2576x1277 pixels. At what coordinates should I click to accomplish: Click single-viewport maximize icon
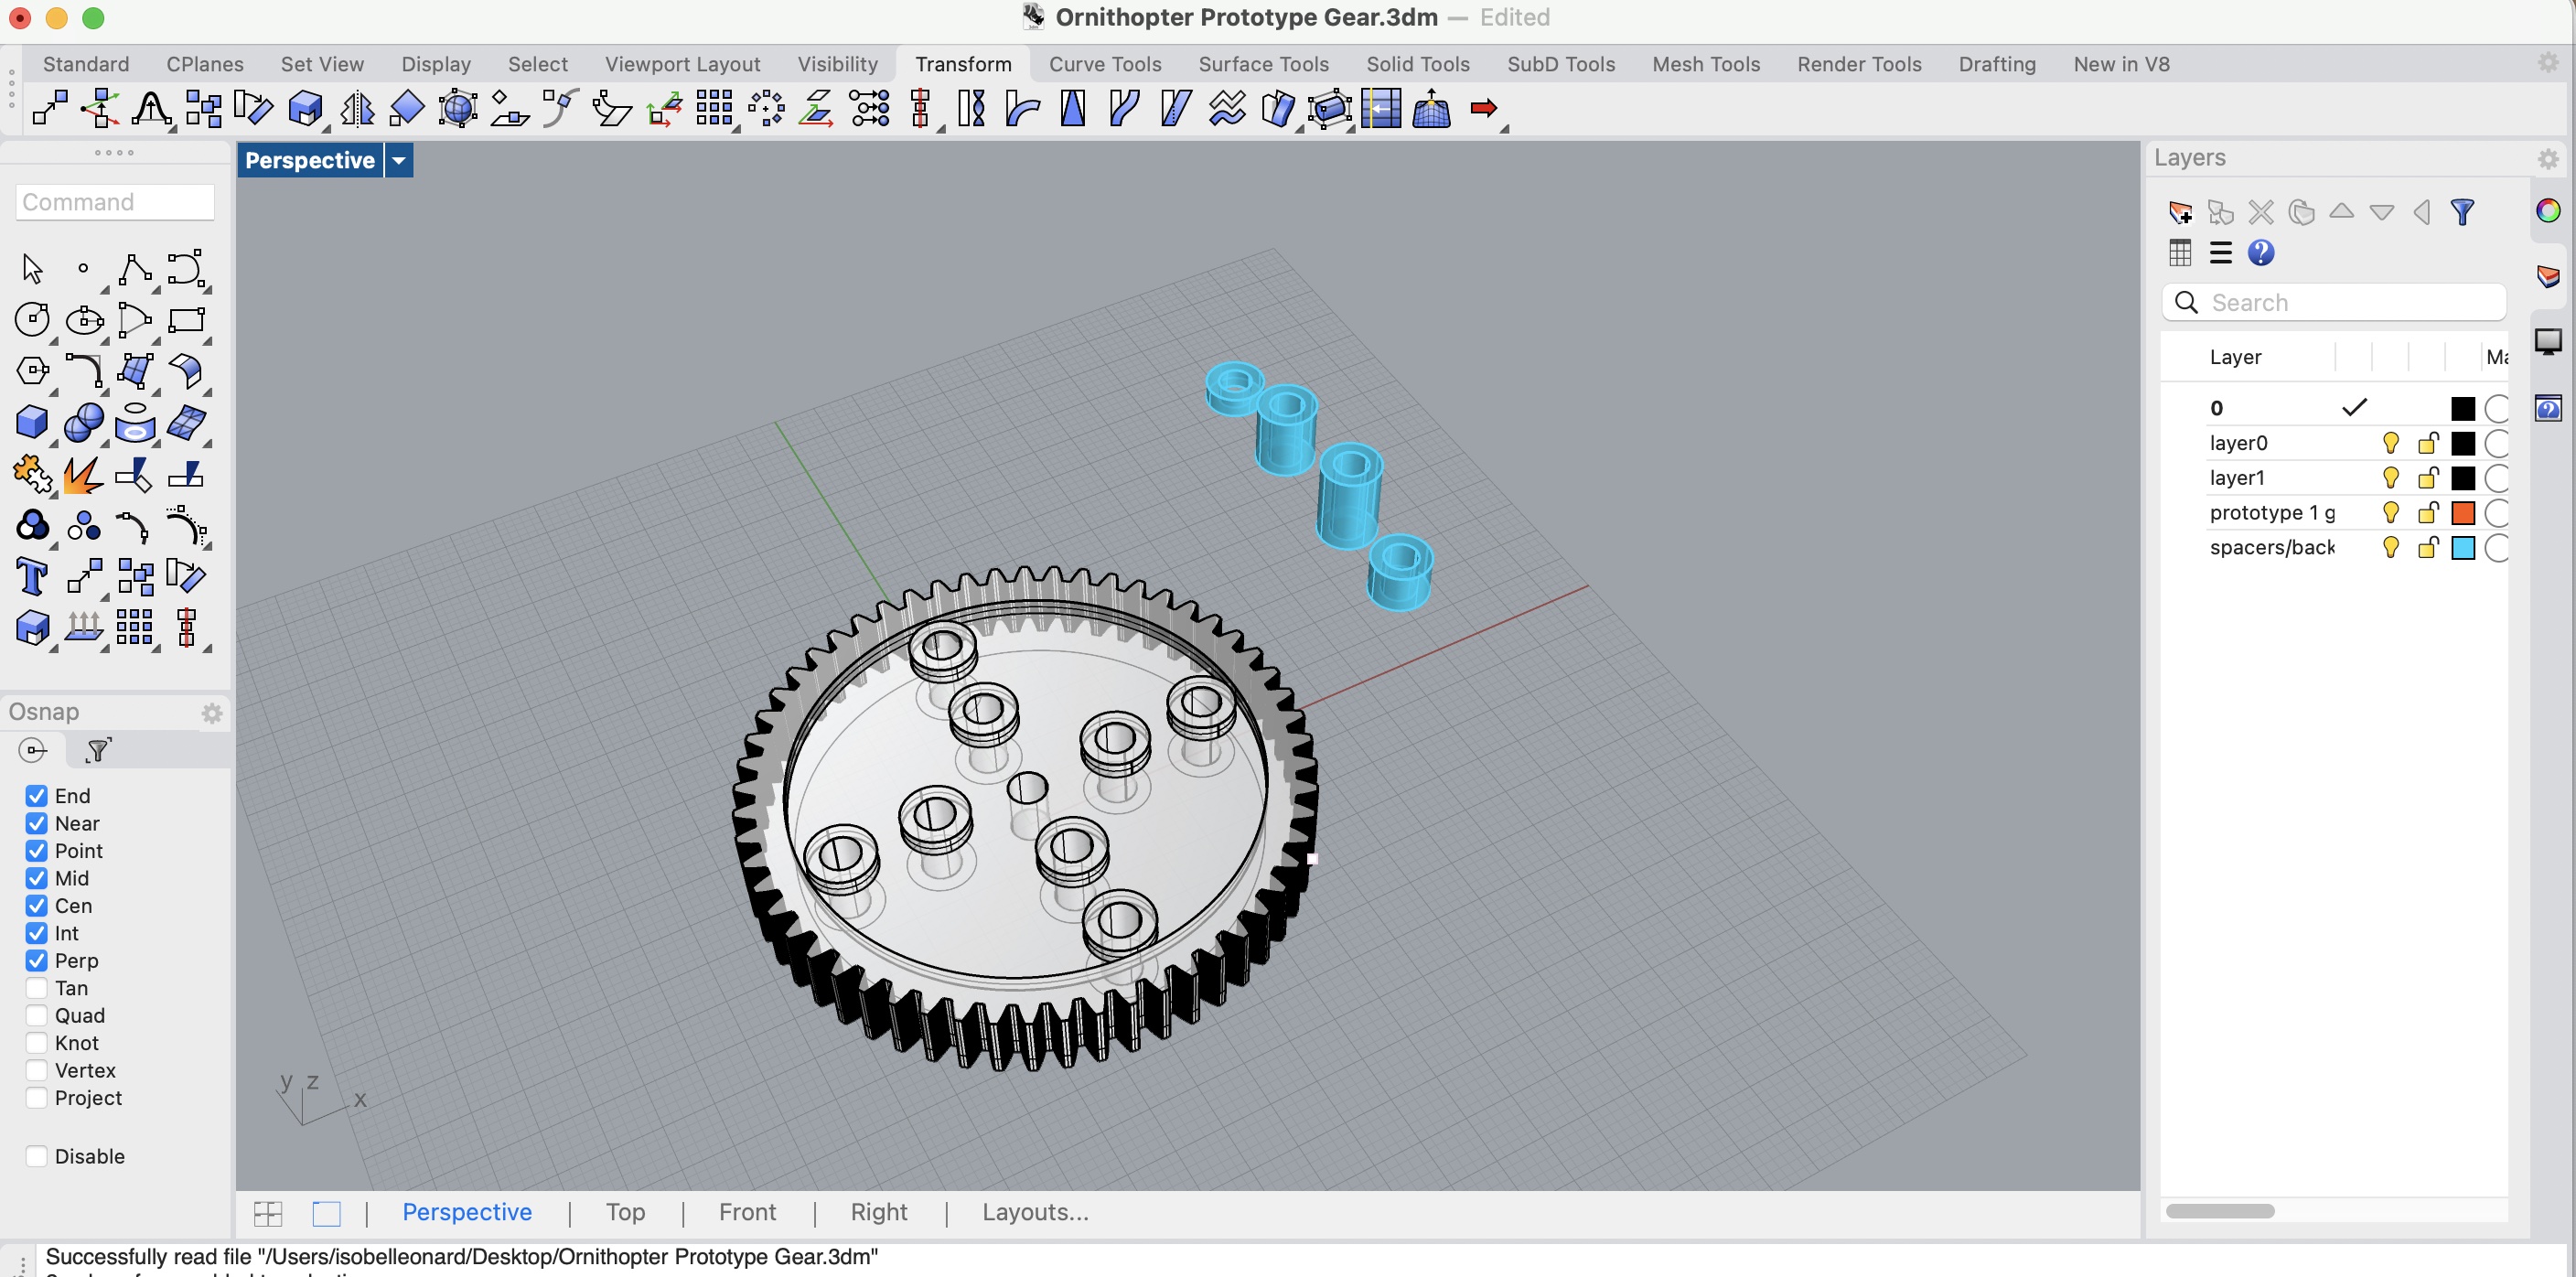coord(326,1213)
